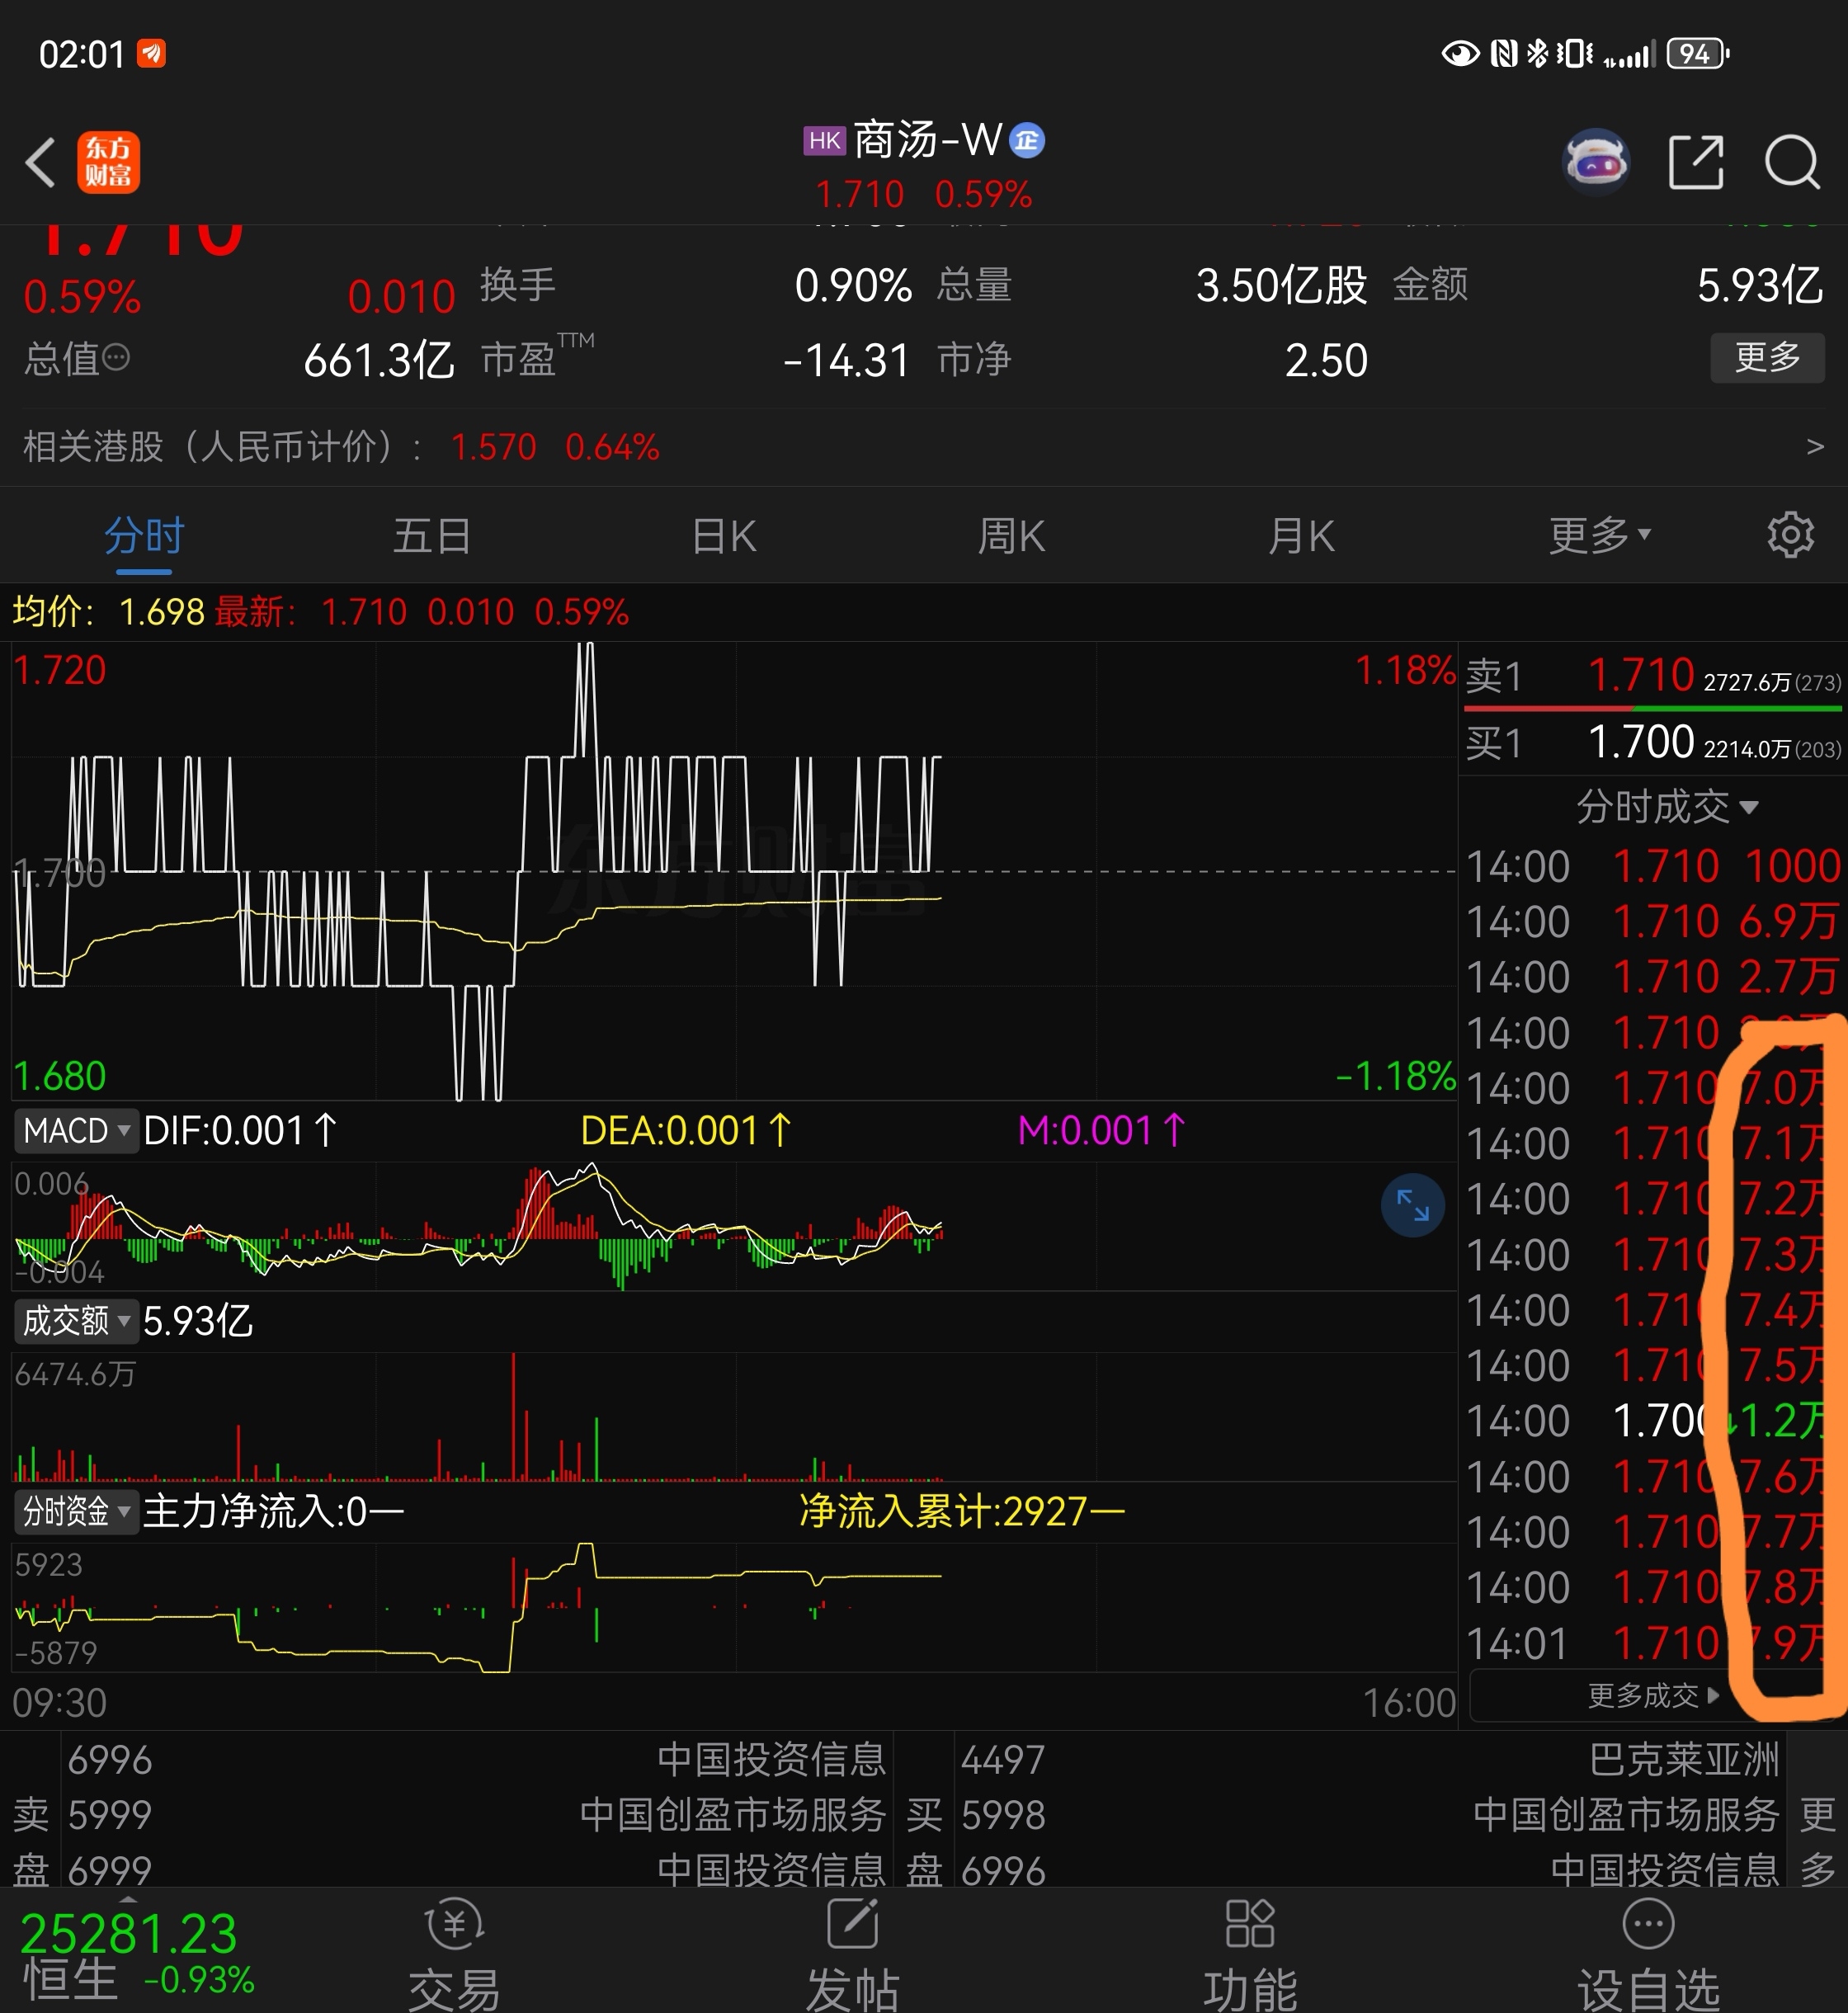Tap 卖1 price 1.710 row
The image size is (1848, 2013).
1652,676
